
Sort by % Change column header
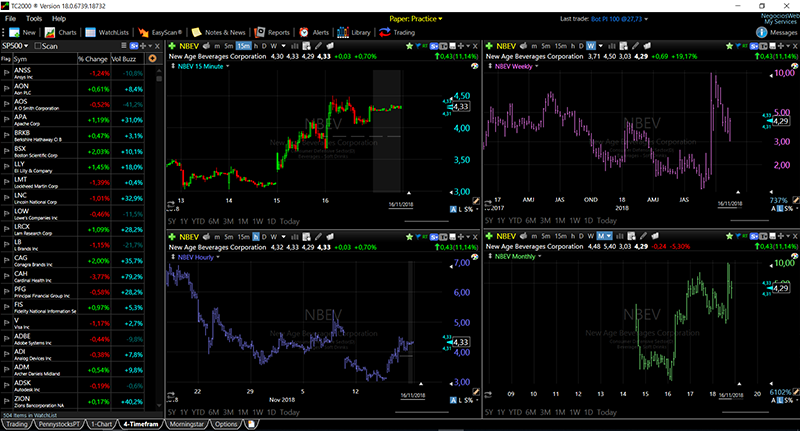click(93, 59)
